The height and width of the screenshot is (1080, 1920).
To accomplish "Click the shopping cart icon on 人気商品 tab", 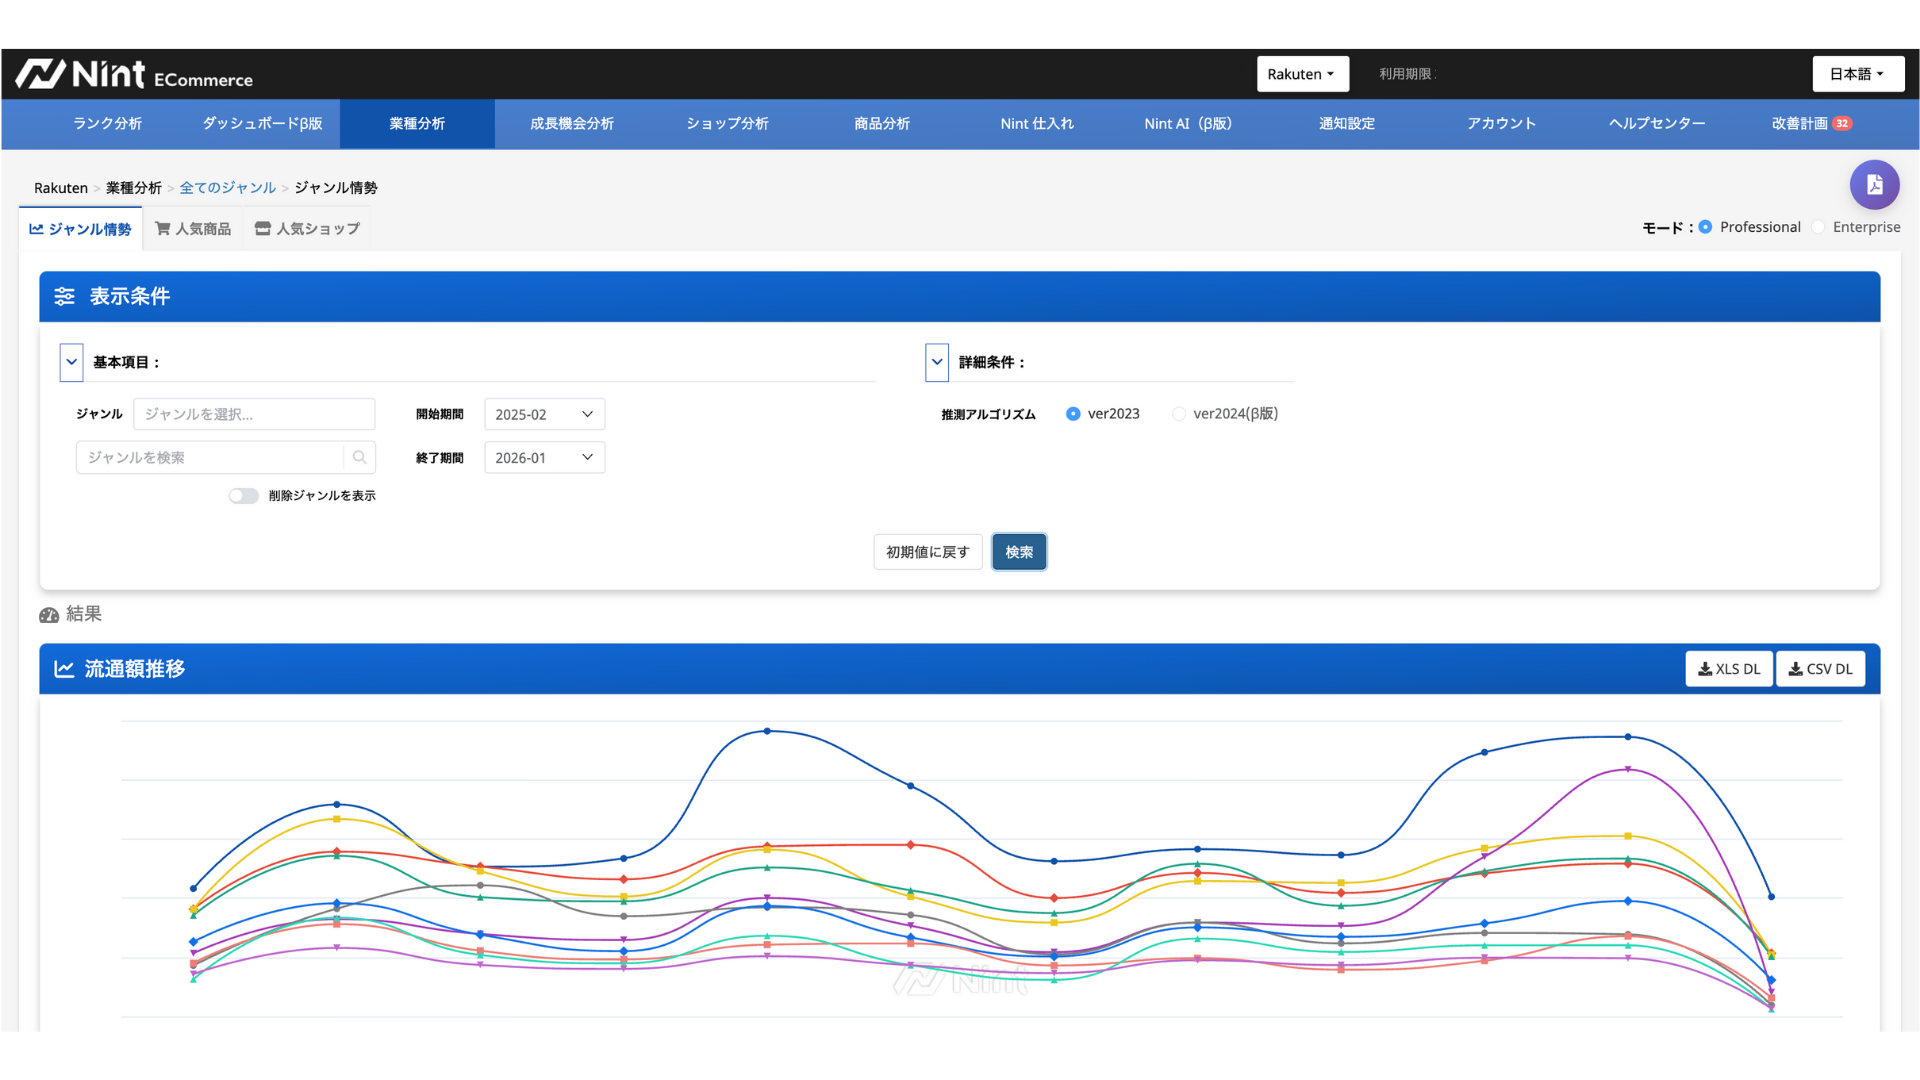I will pos(163,228).
